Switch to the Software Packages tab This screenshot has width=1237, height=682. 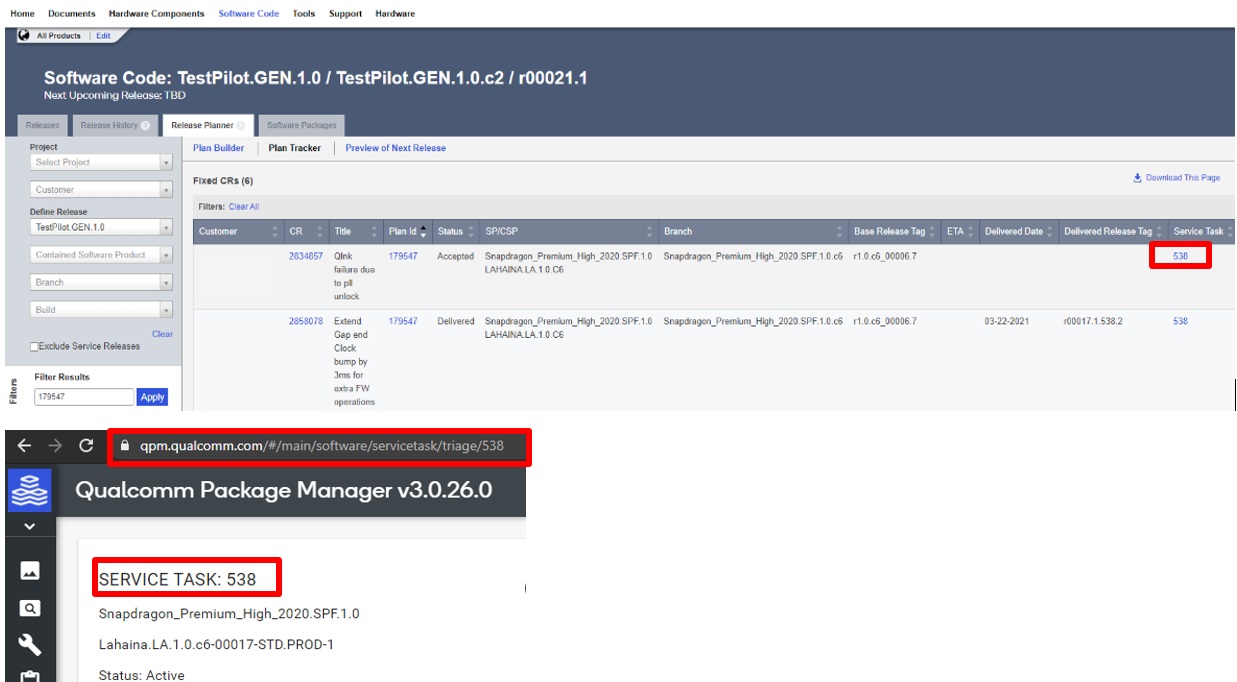point(302,126)
